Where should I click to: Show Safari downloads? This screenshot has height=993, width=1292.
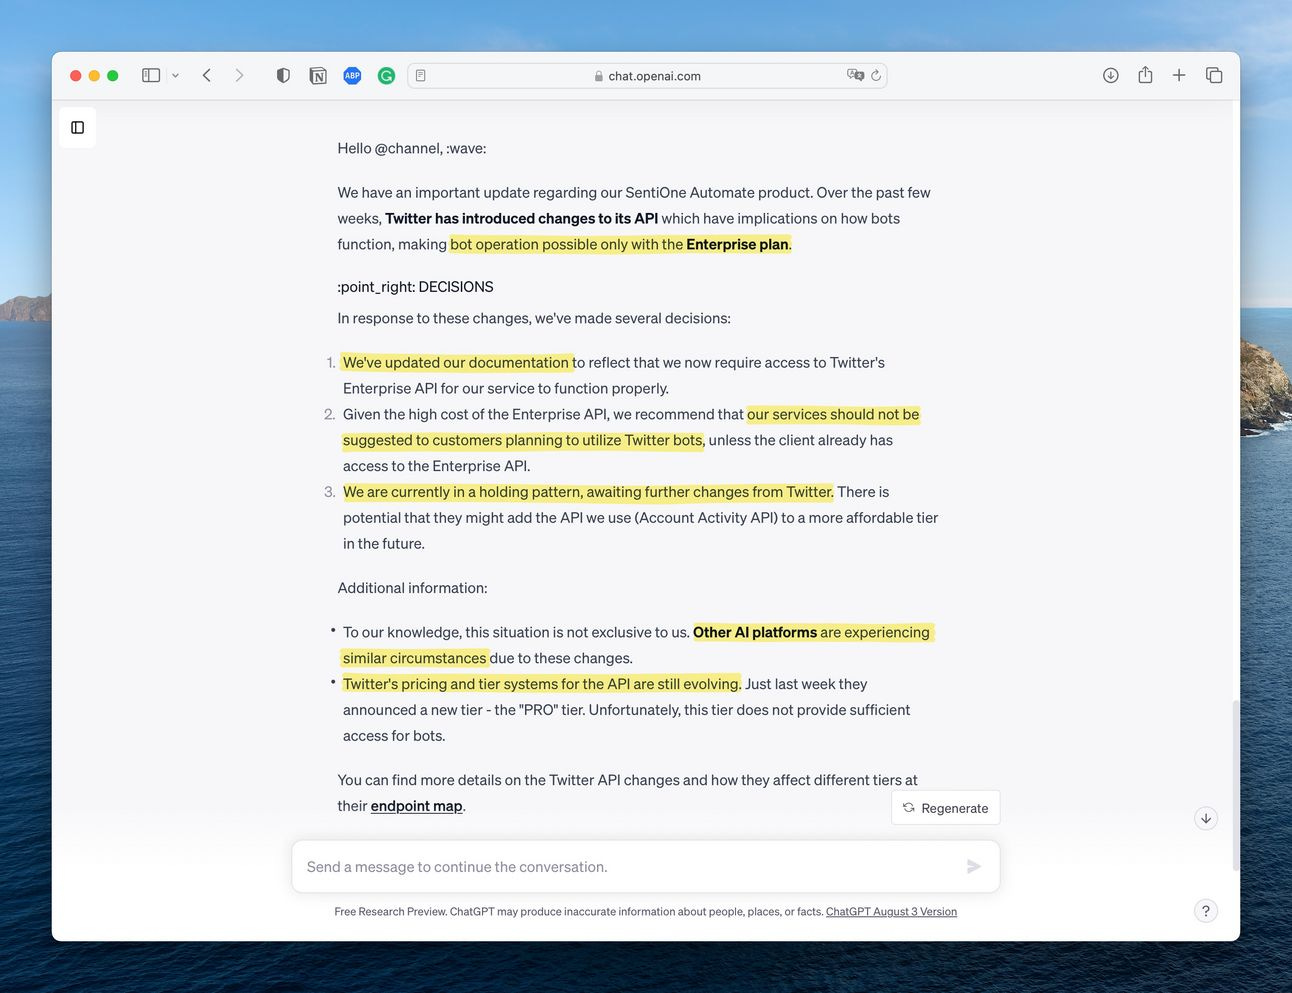pos(1110,75)
